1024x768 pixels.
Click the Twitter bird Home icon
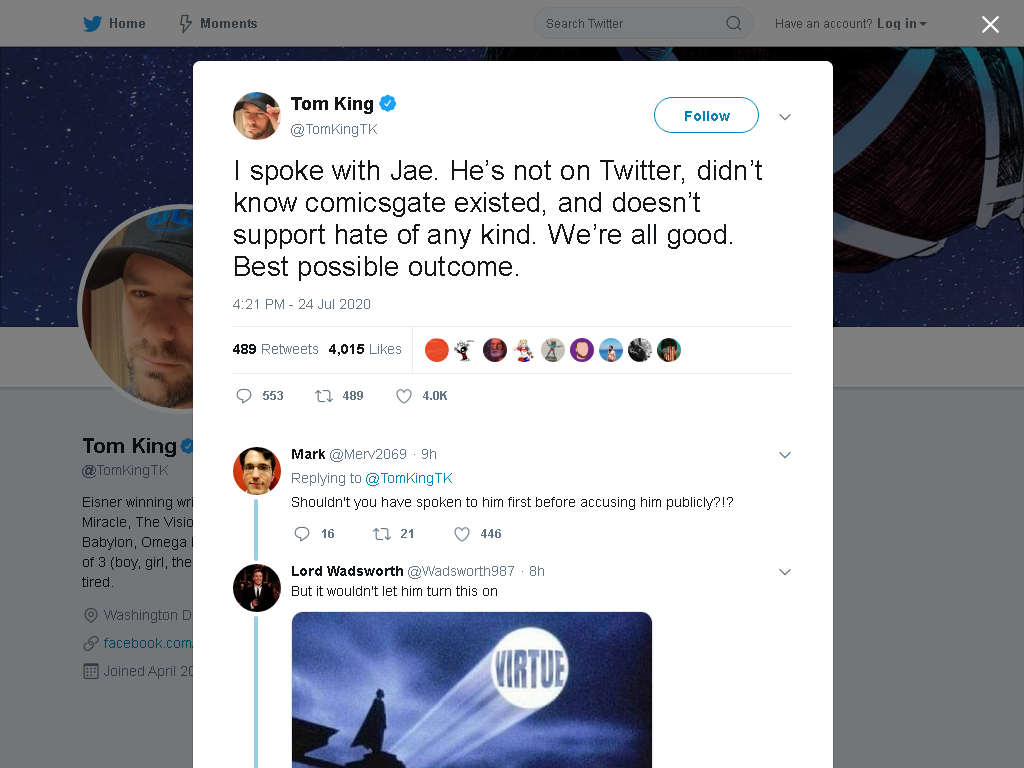click(92, 24)
